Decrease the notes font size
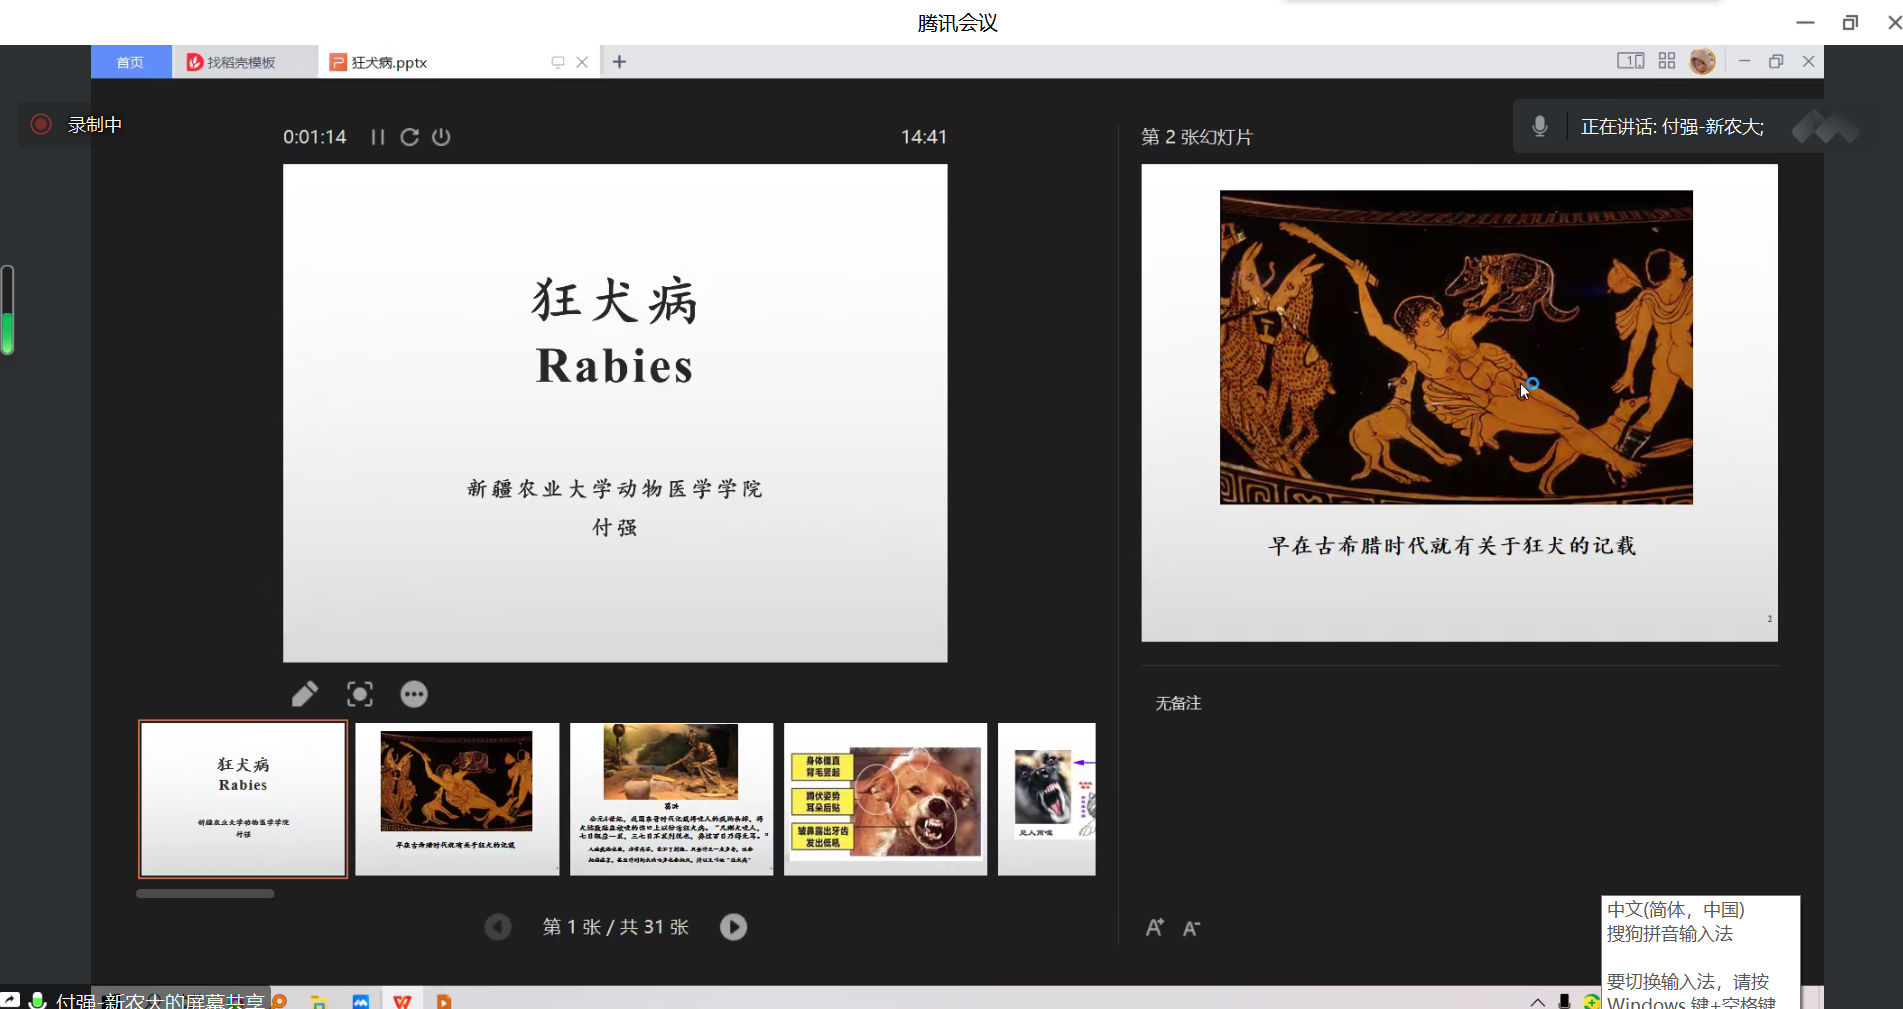This screenshot has width=1903, height=1009. 1191,928
